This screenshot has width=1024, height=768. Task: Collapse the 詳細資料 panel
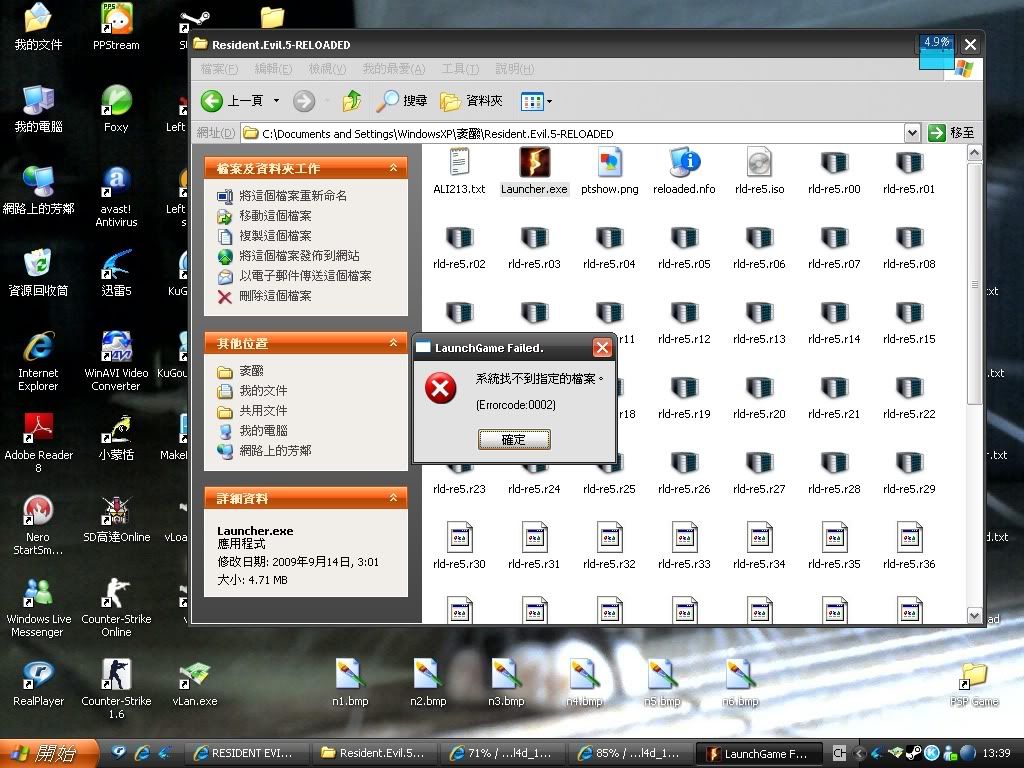[394, 498]
